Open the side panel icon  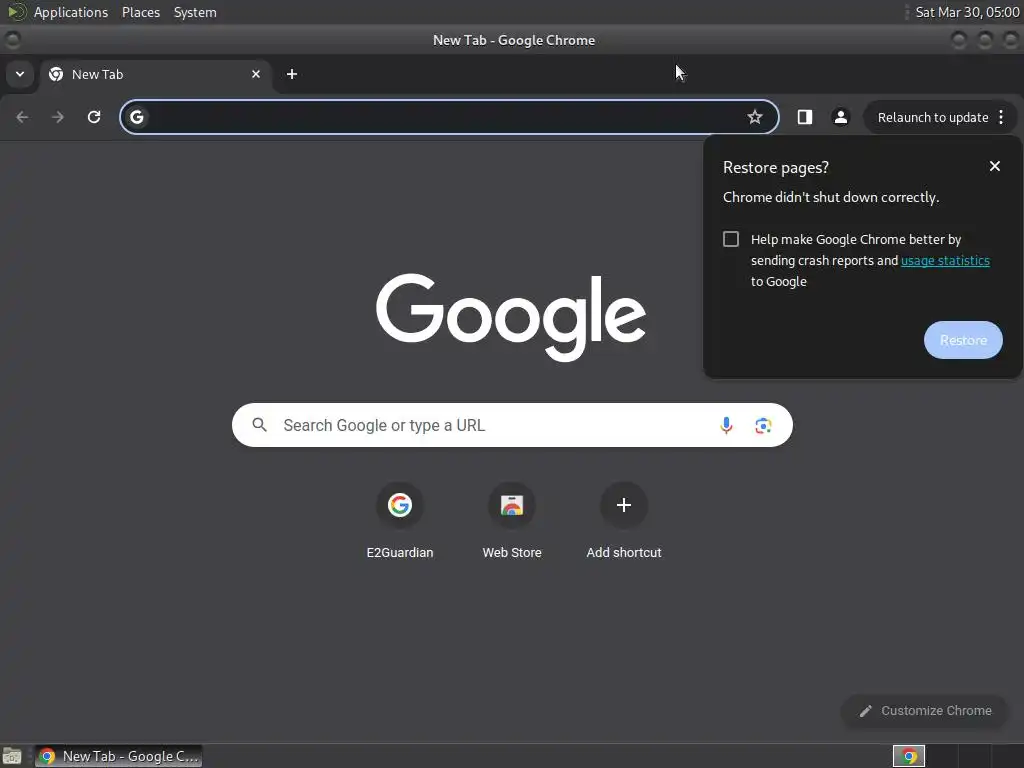[x=805, y=117]
